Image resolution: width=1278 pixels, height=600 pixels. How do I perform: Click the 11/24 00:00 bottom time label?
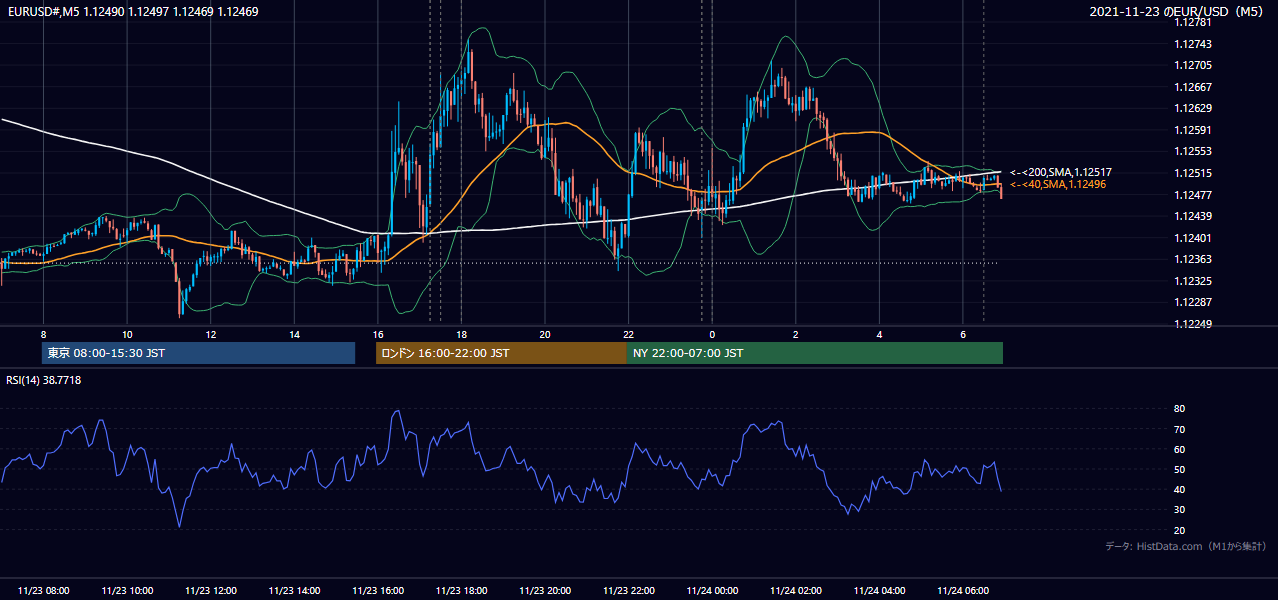(712, 591)
